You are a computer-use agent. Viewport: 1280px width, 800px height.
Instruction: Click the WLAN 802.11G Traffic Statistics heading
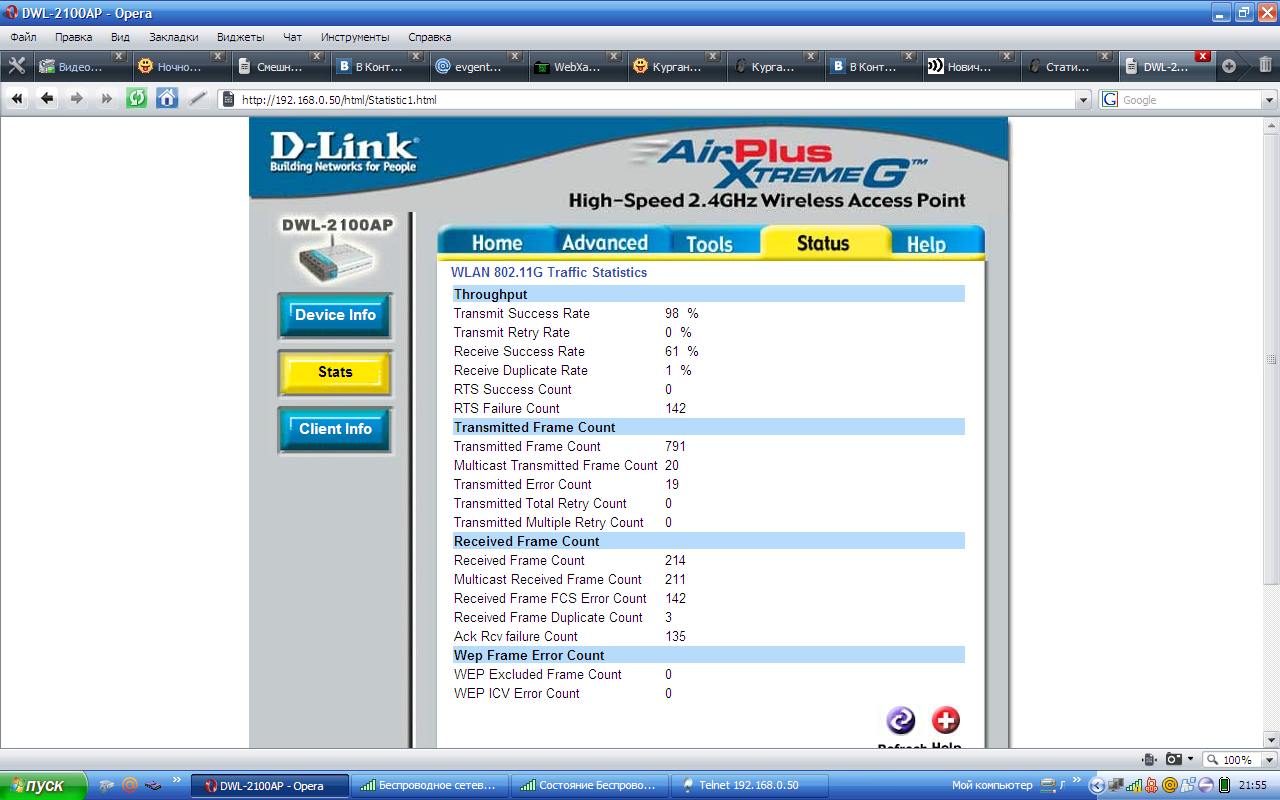[x=549, y=272]
